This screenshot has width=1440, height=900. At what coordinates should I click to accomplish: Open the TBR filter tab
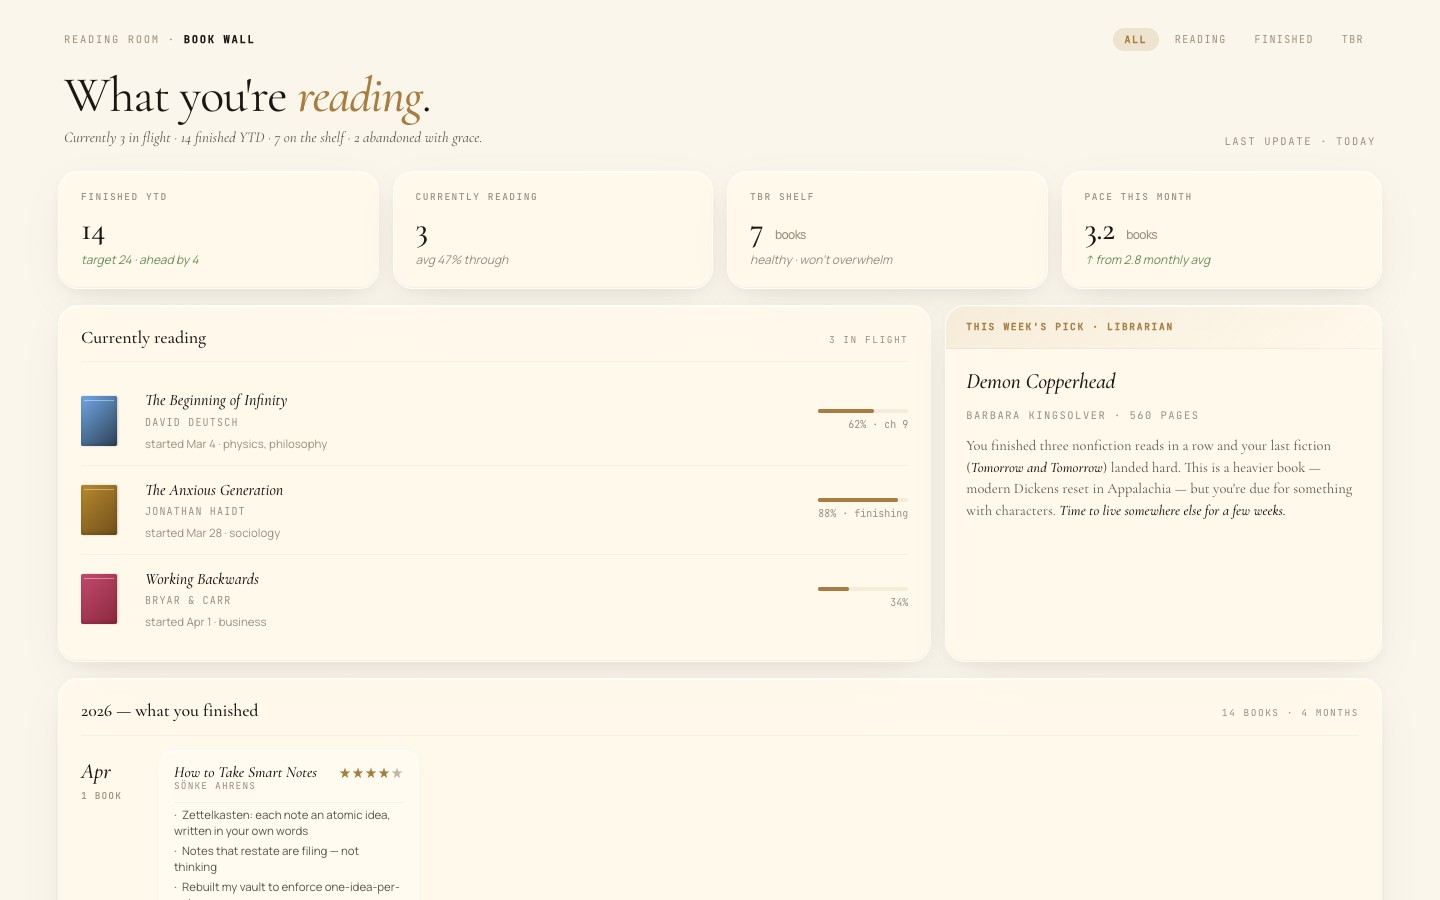tap(1352, 40)
